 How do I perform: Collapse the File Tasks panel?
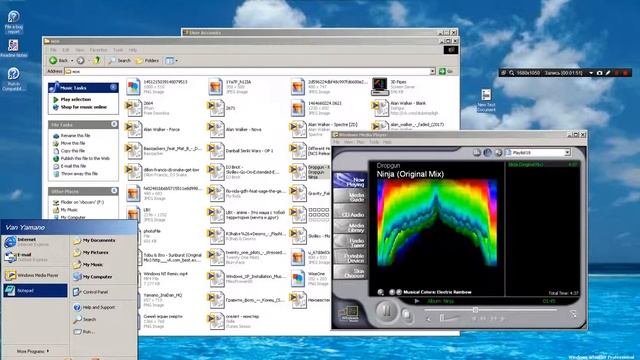[x=114, y=124]
